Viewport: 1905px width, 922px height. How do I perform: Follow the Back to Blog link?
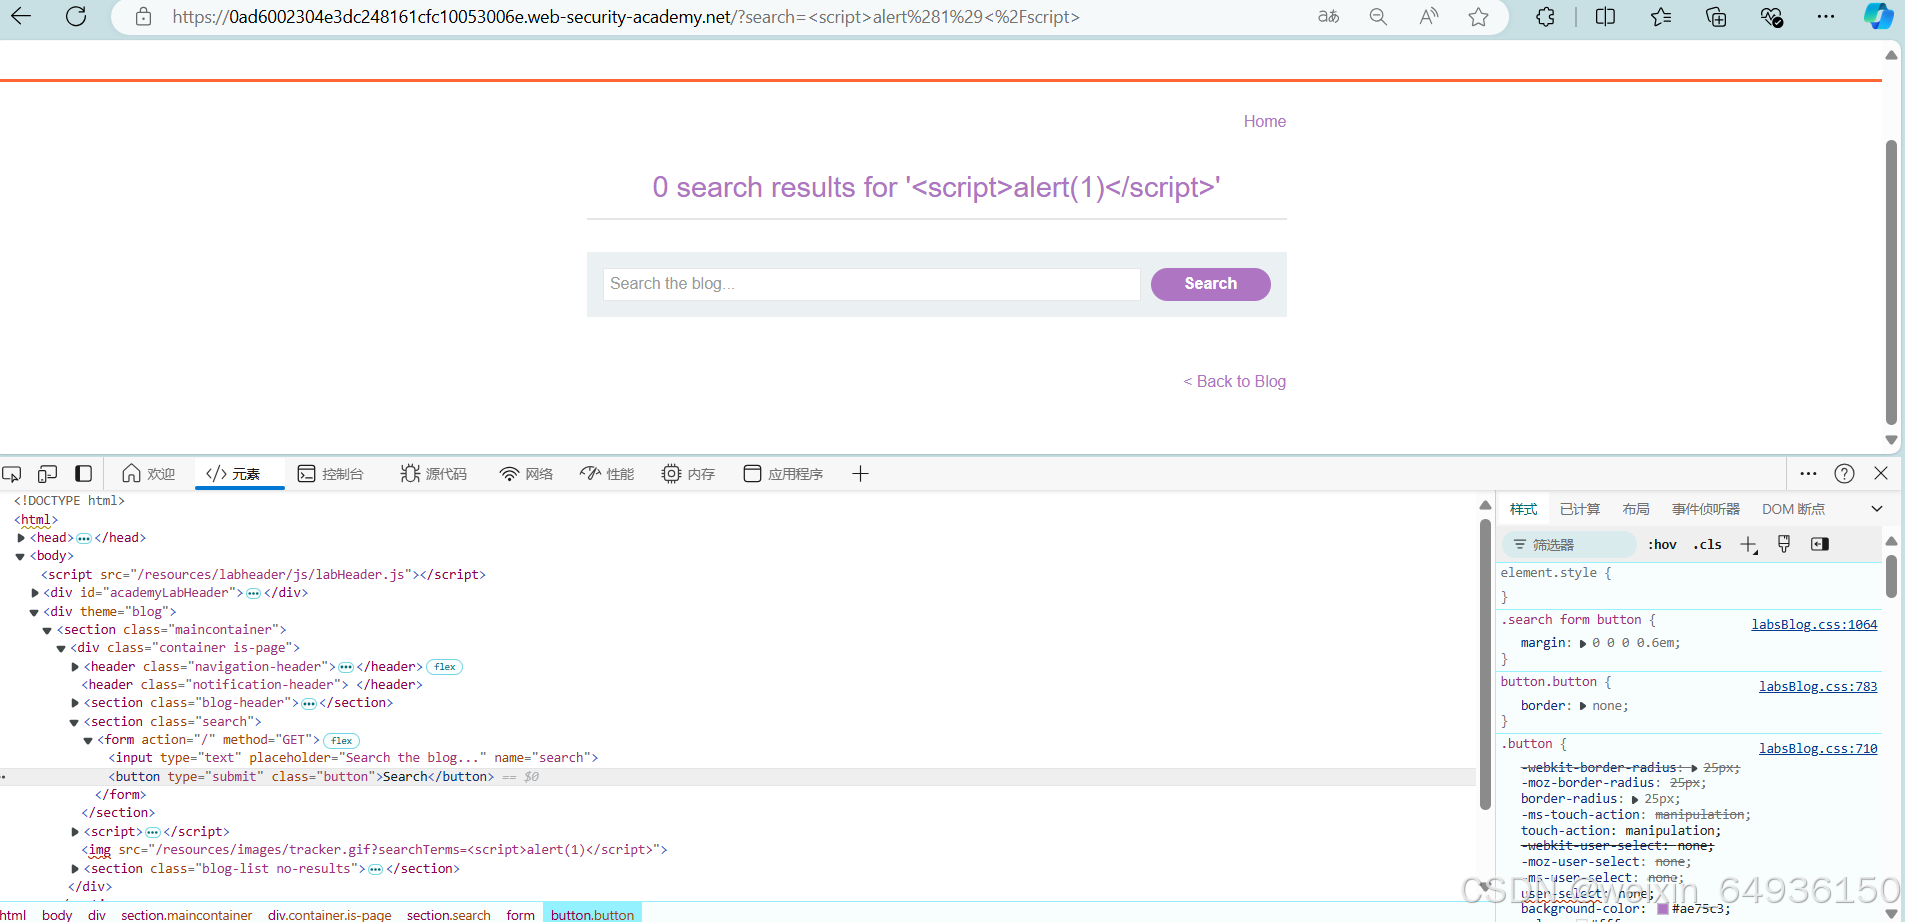tap(1235, 381)
